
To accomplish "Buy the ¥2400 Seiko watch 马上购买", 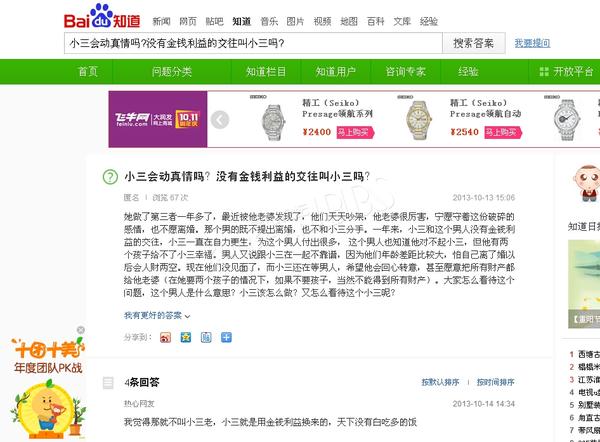I will pos(355,132).
